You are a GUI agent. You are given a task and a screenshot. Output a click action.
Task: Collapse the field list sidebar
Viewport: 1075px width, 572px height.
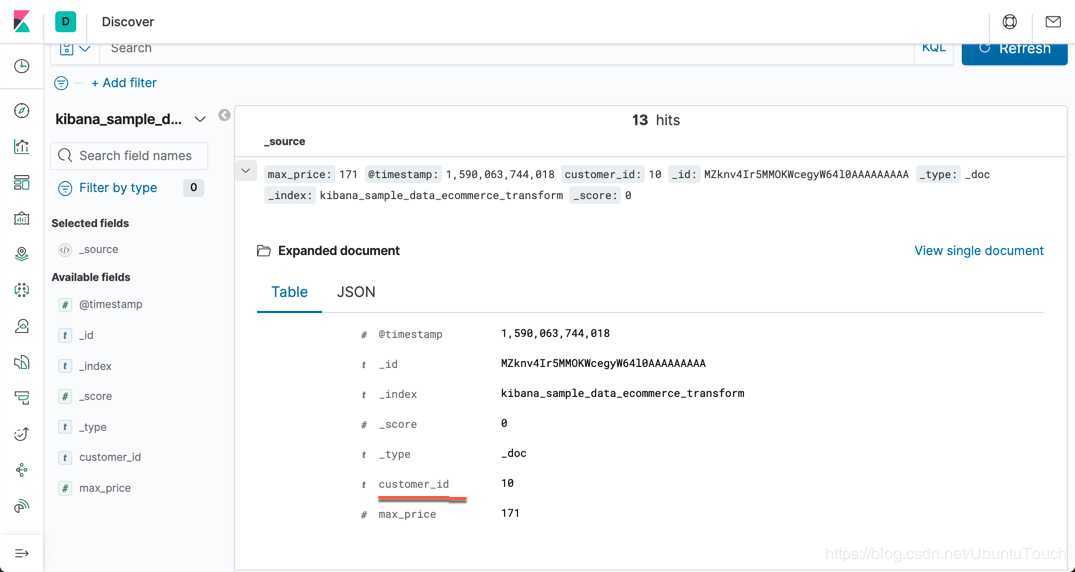click(224, 115)
